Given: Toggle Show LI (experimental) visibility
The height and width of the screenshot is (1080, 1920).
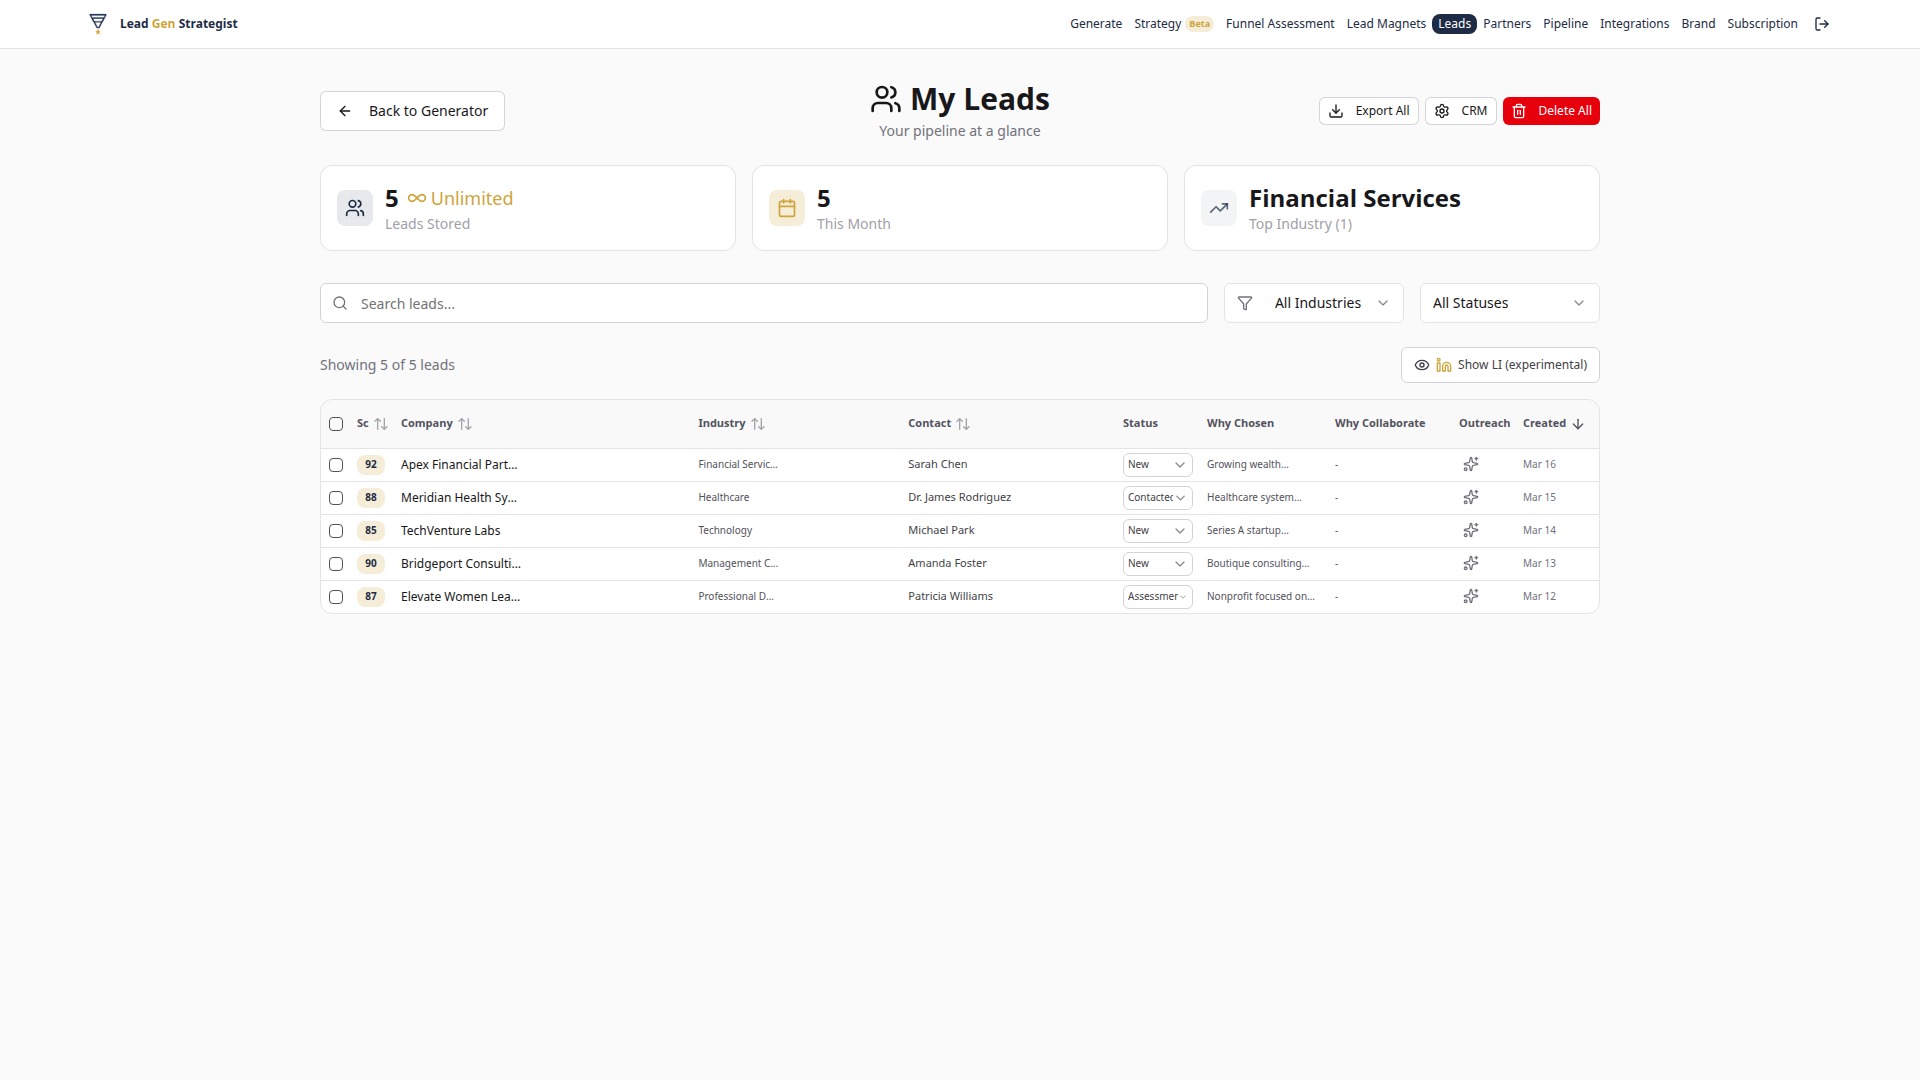Looking at the screenshot, I should pyautogui.click(x=1499, y=364).
